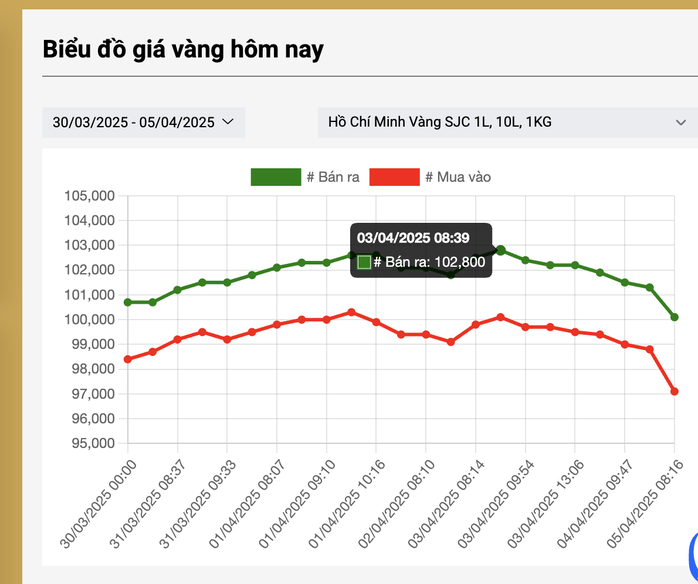Click the green square inside the tooltip

[364, 262]
